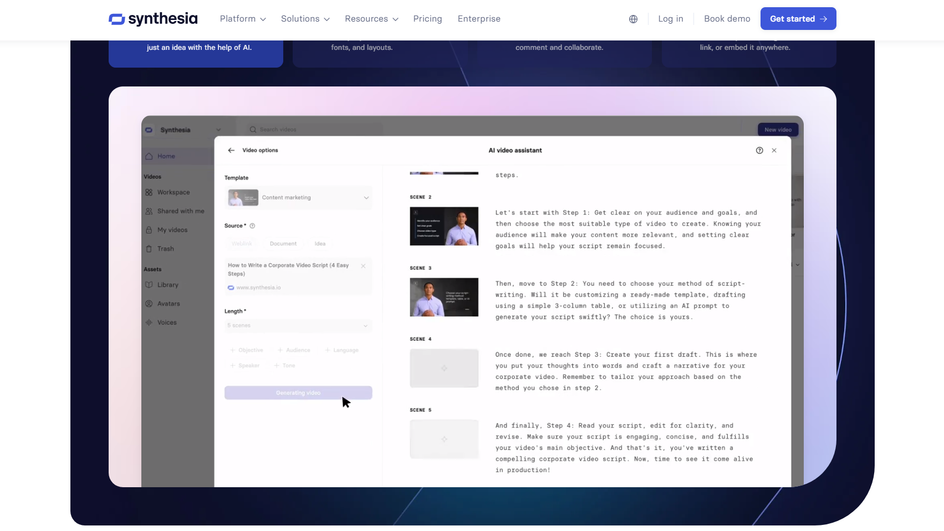Image resolution: width=944 pixels, height=531 pixels.
Task: Click the Trash icon in the sidebar
Action: coord(149,249)
